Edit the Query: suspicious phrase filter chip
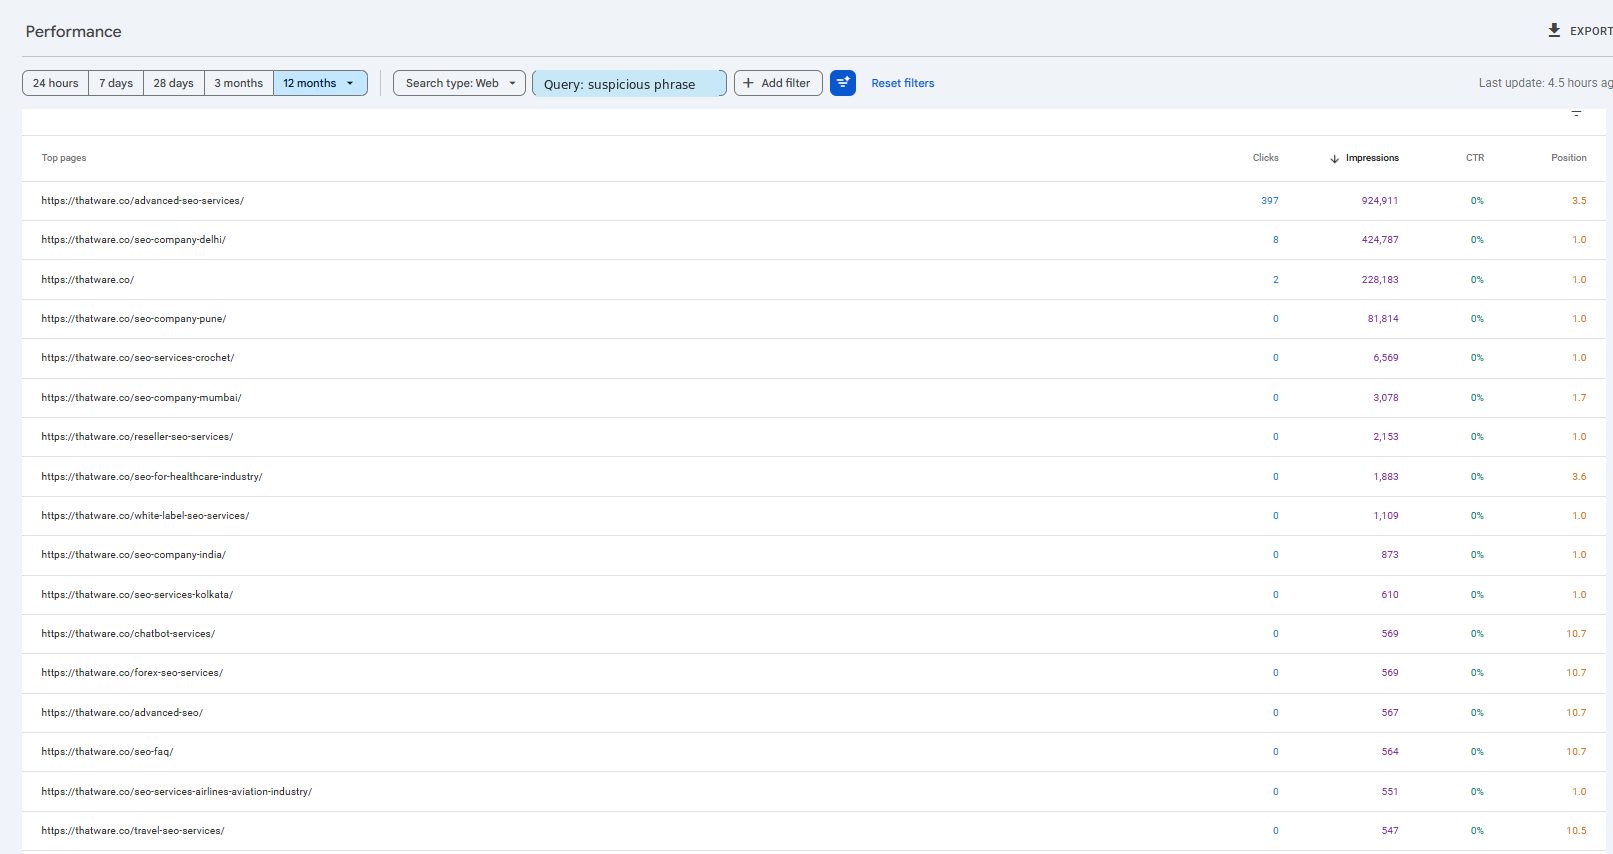 pyautogui.click(x=629, y=84)
